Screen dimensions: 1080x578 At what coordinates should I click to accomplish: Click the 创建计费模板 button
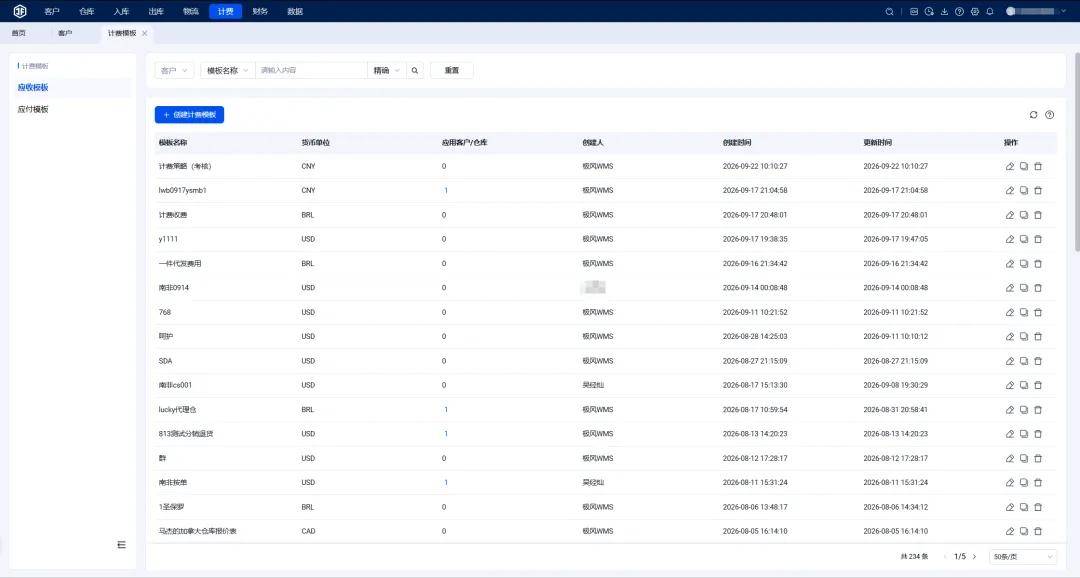[189, 115]
